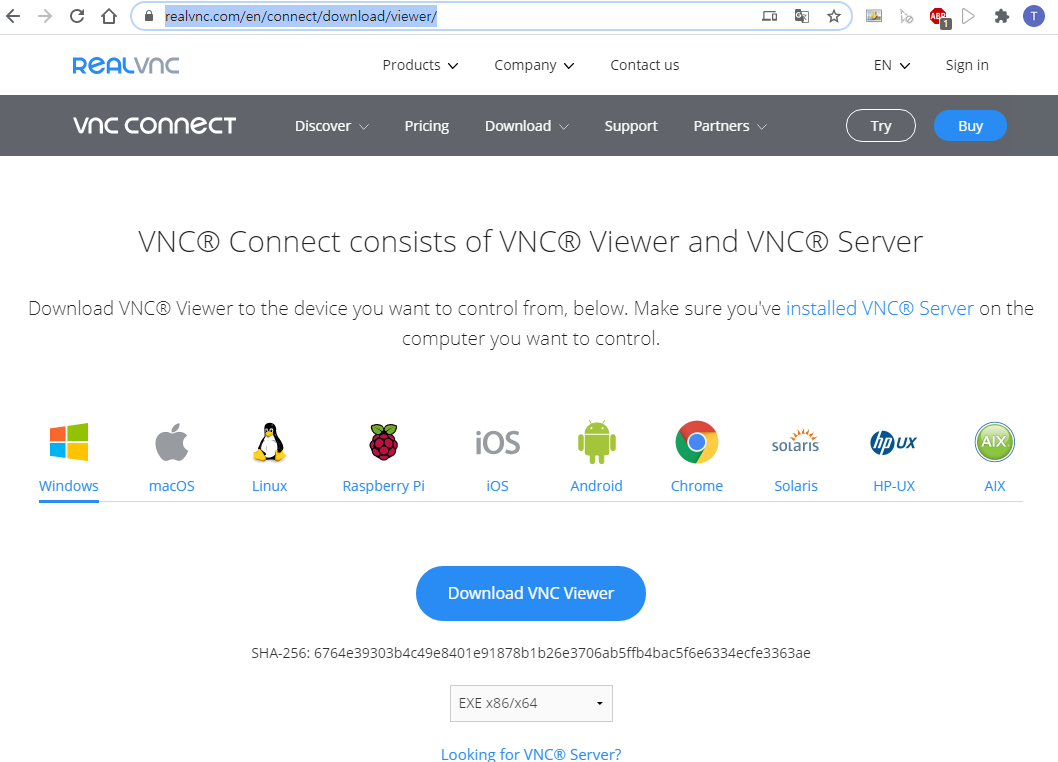The height and width of the screenshot is (762, 1058).
Task: Switch to the AIX tab label
Action: tap(995, 486)
